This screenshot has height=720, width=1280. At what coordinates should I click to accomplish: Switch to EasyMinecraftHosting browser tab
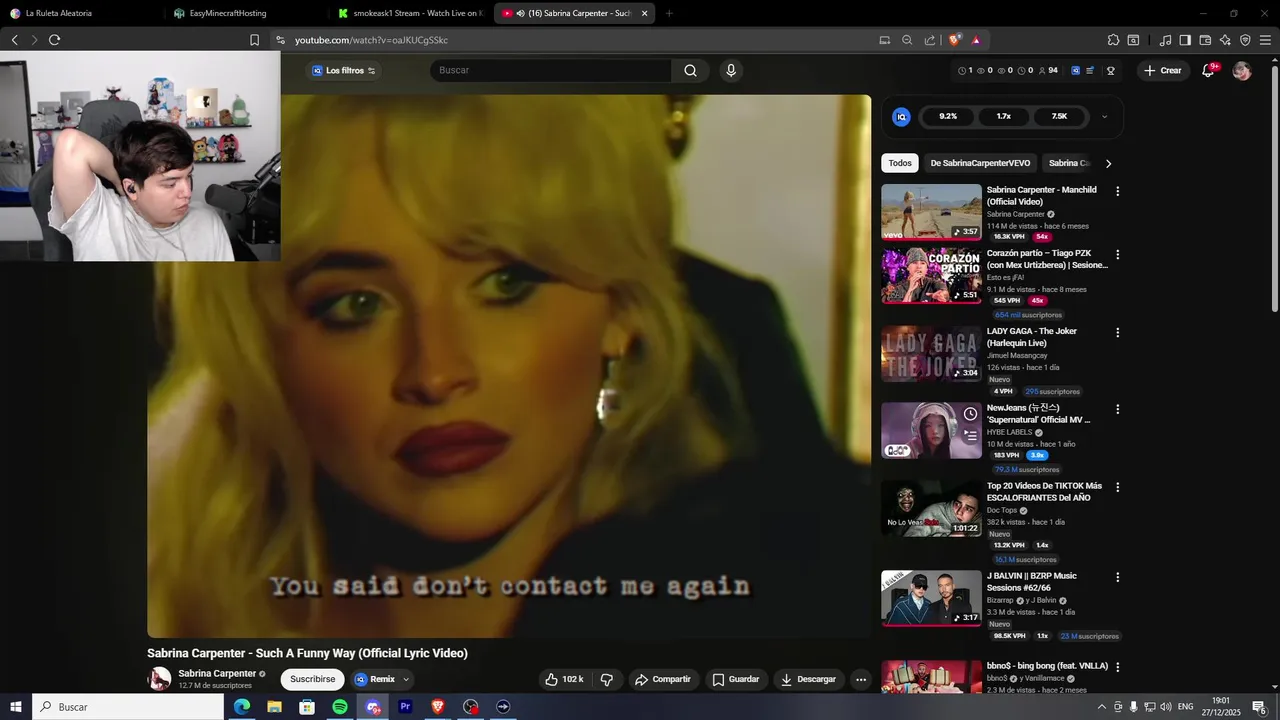tap(245, 13)
